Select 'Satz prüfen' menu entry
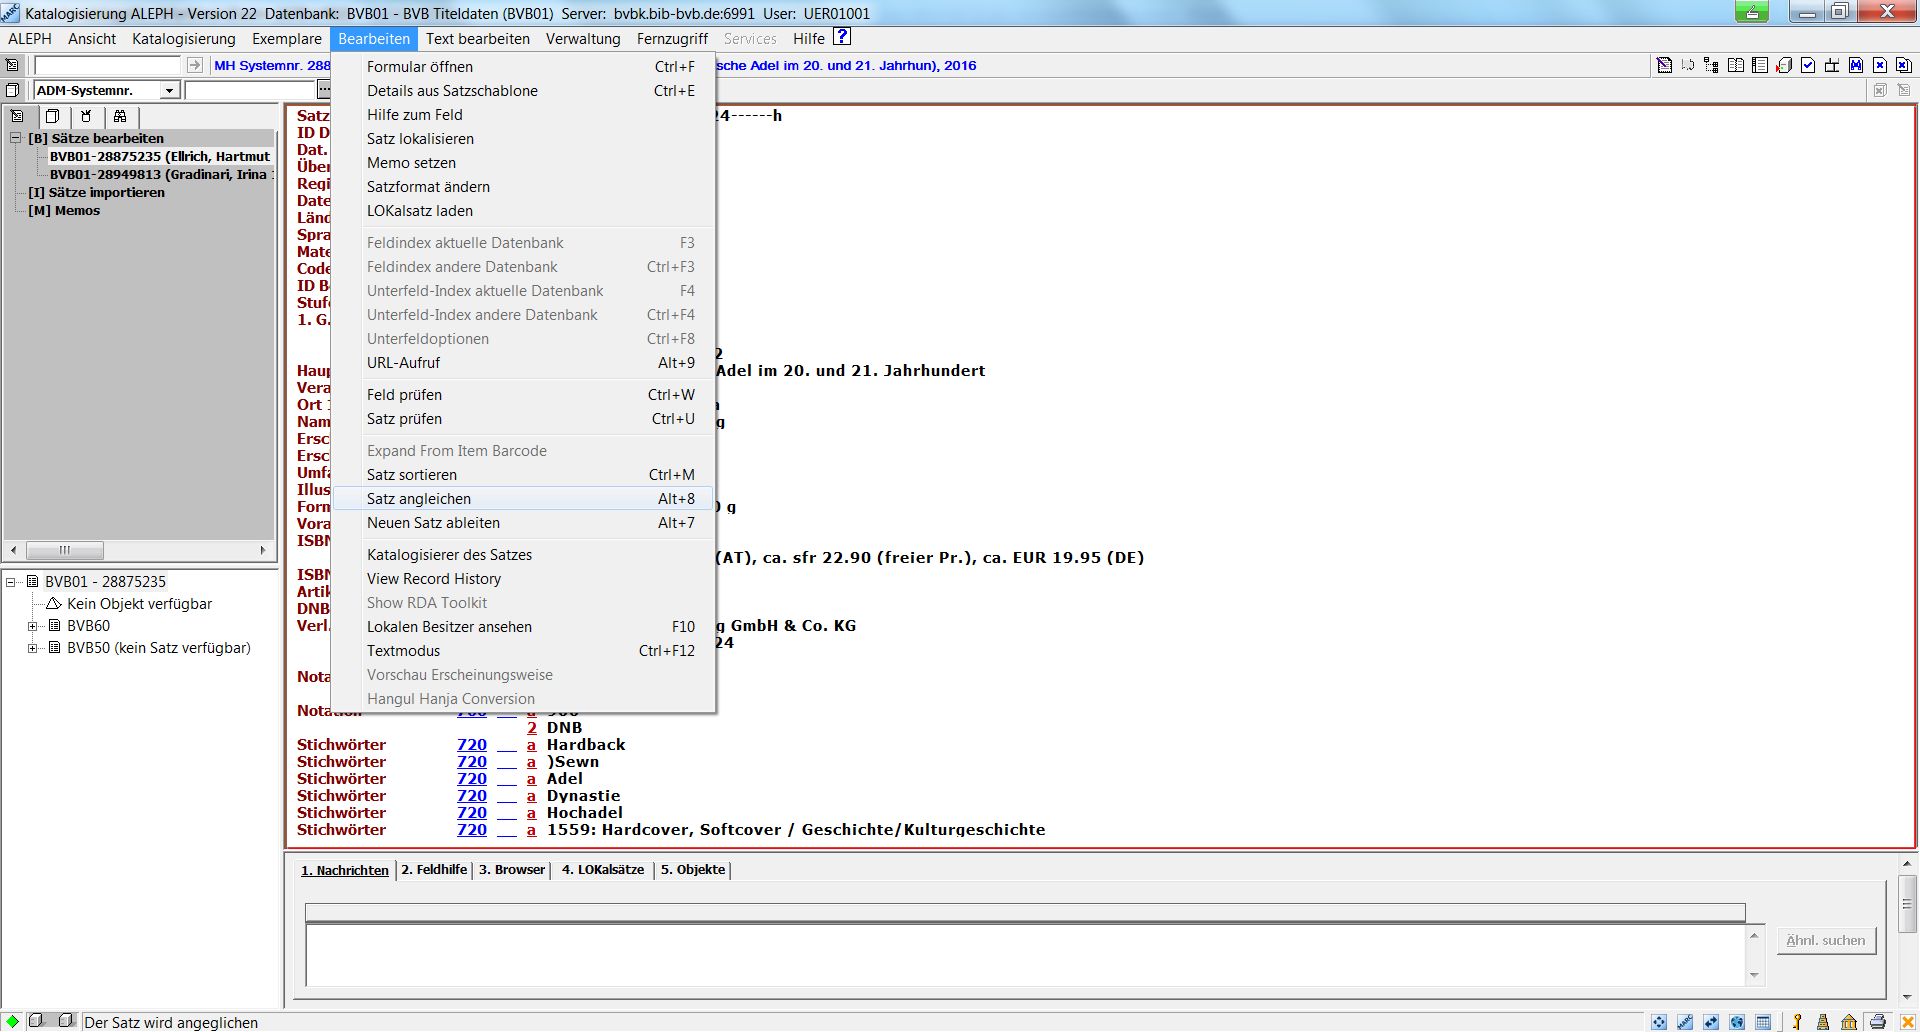This screenshot has width=1920, height=1032. [404, 419]
